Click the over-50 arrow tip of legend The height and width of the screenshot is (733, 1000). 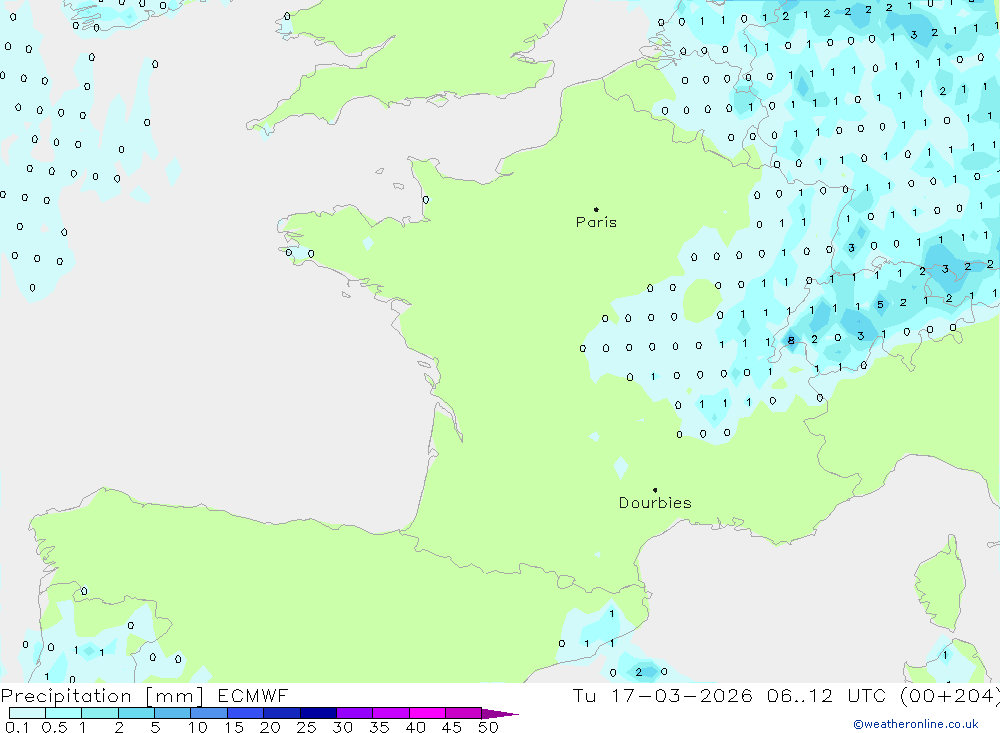[500, 714]
